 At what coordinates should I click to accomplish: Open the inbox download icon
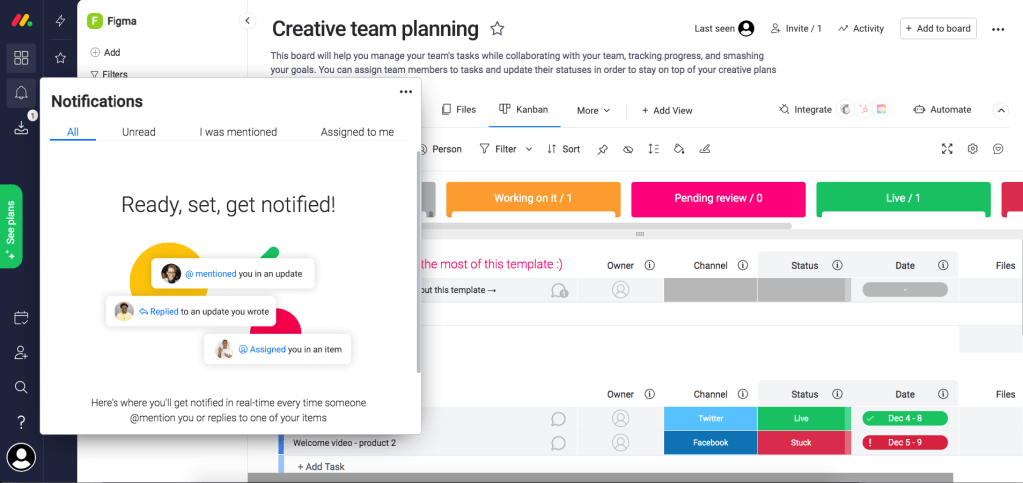click(21, 128)
